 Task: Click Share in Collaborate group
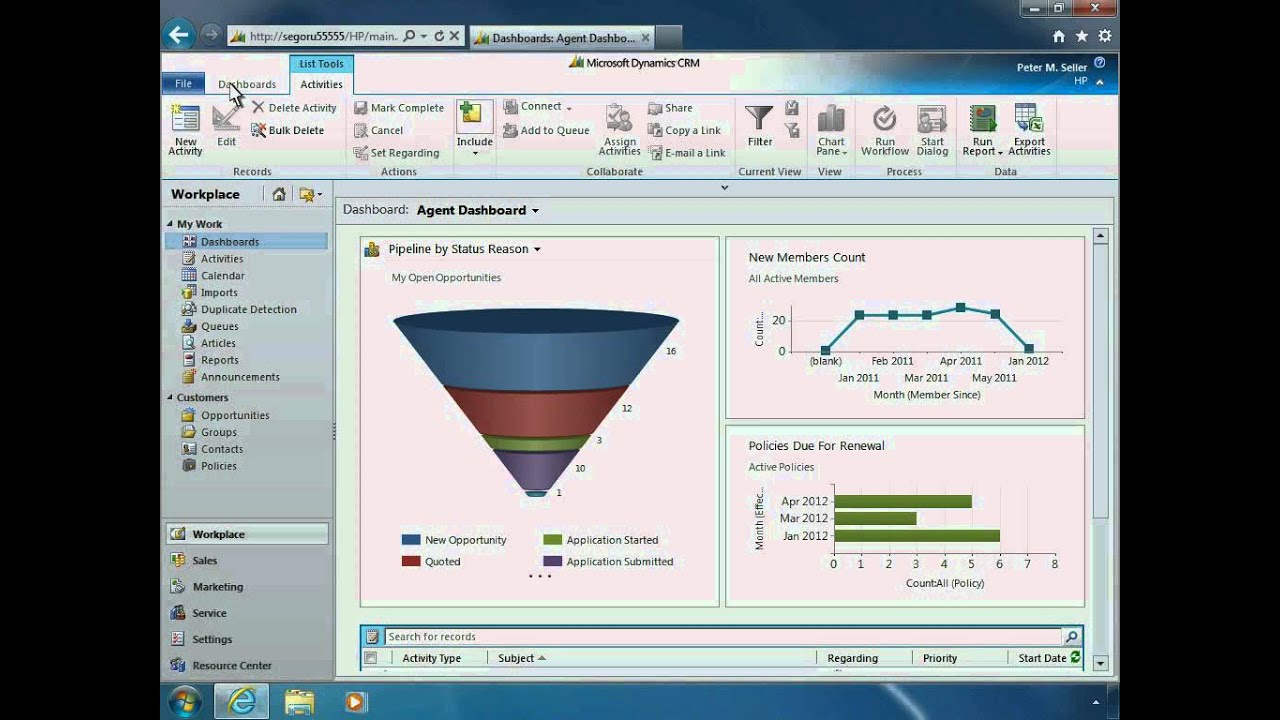pyautogui.click(x=670, y=108)
